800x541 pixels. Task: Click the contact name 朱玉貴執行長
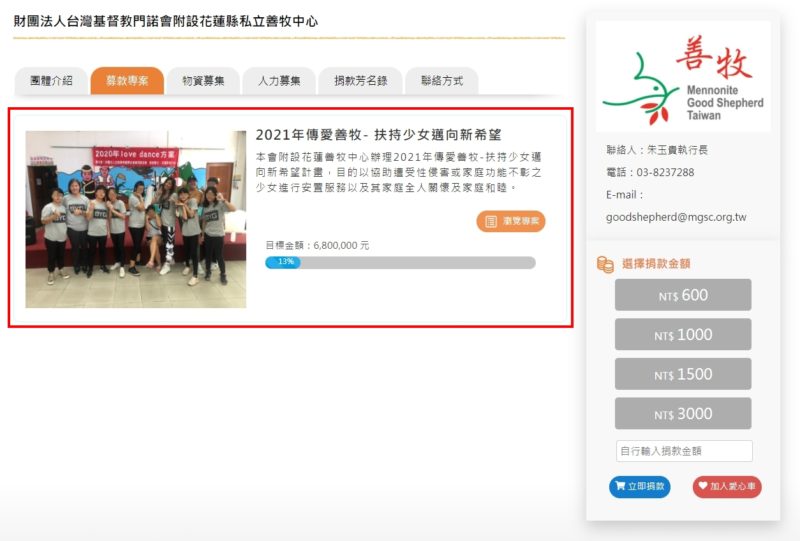(678, 150)
